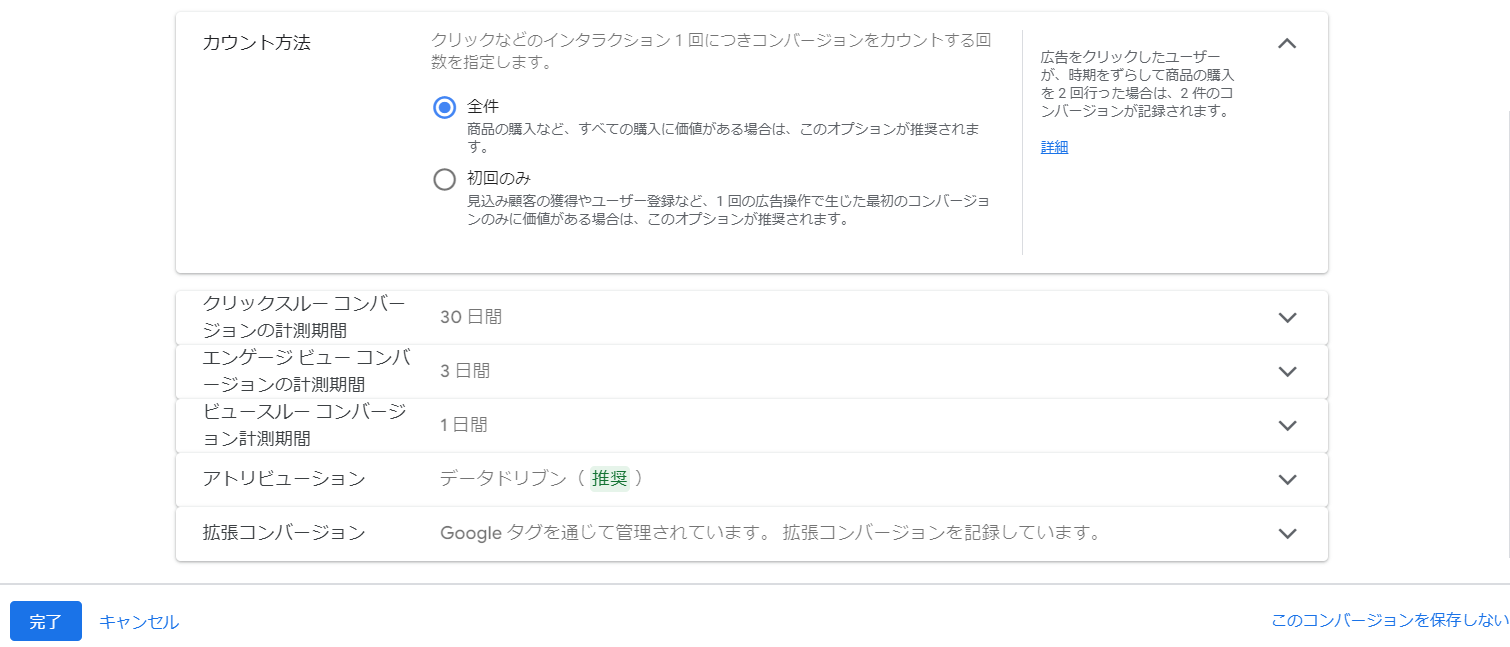The height and width of the screenshot is (647, 1510).
Task: Click the 30 日間 value text
Action: [470, 317]
